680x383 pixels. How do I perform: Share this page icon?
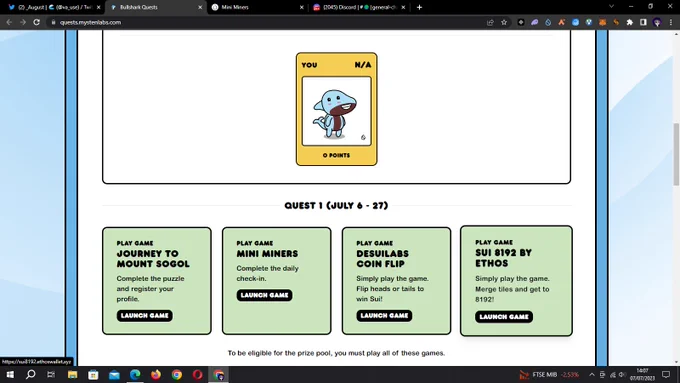point(490,22)
